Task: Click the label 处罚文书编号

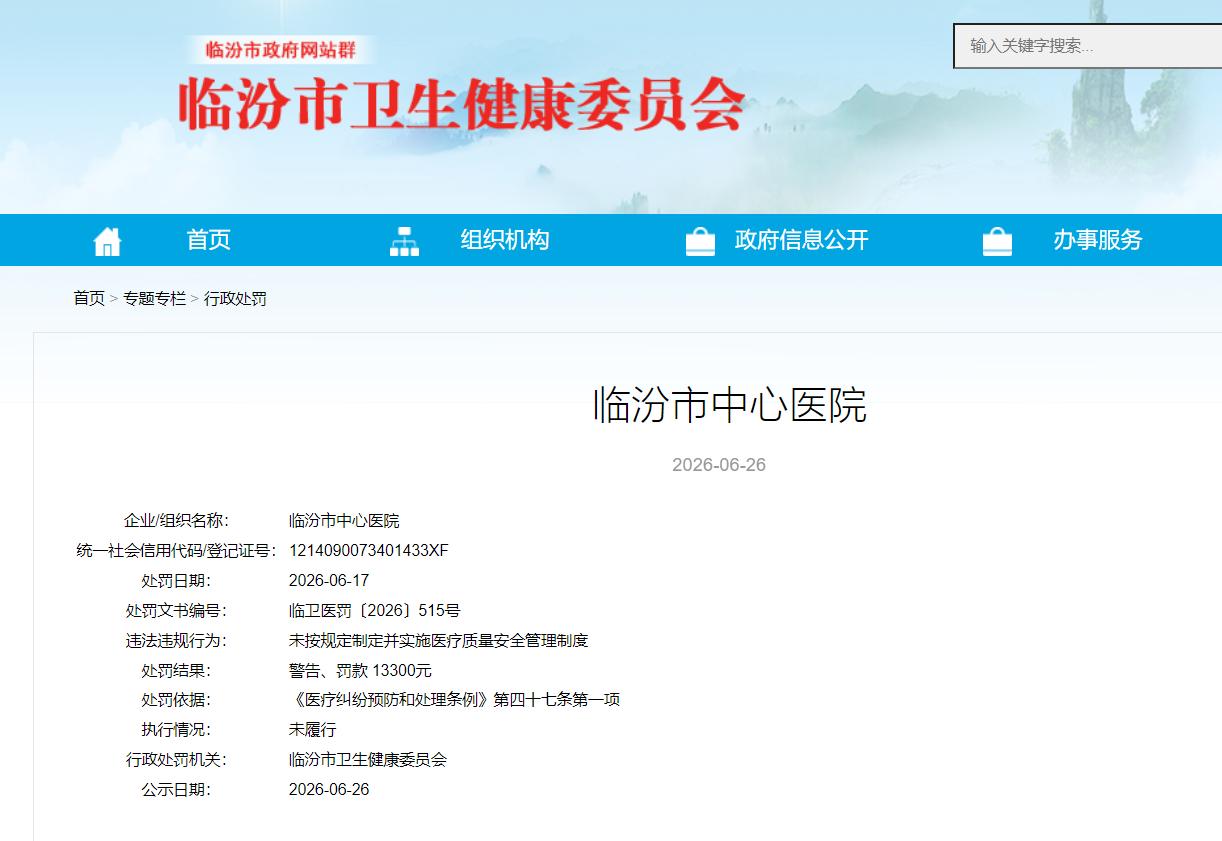Action: pos(176,611)
